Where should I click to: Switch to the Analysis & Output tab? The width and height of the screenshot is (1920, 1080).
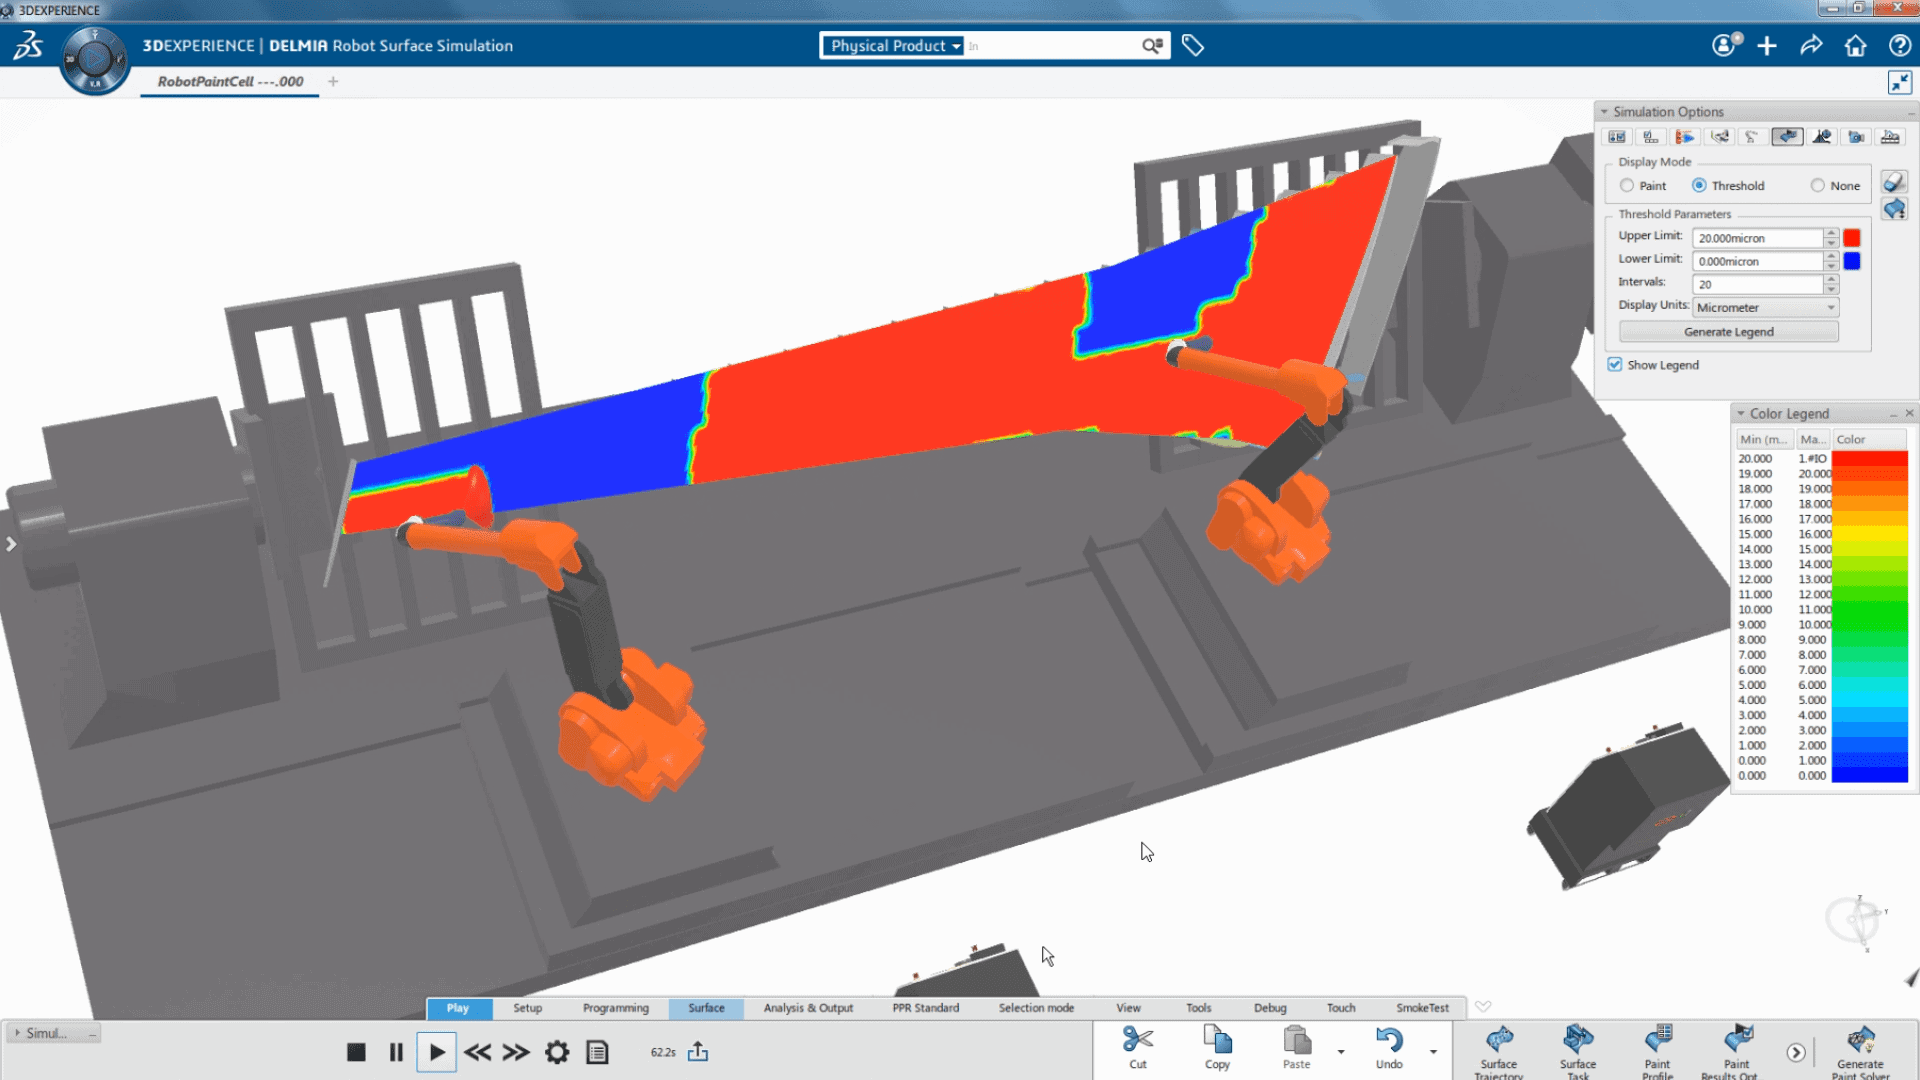coord(807,1007)
